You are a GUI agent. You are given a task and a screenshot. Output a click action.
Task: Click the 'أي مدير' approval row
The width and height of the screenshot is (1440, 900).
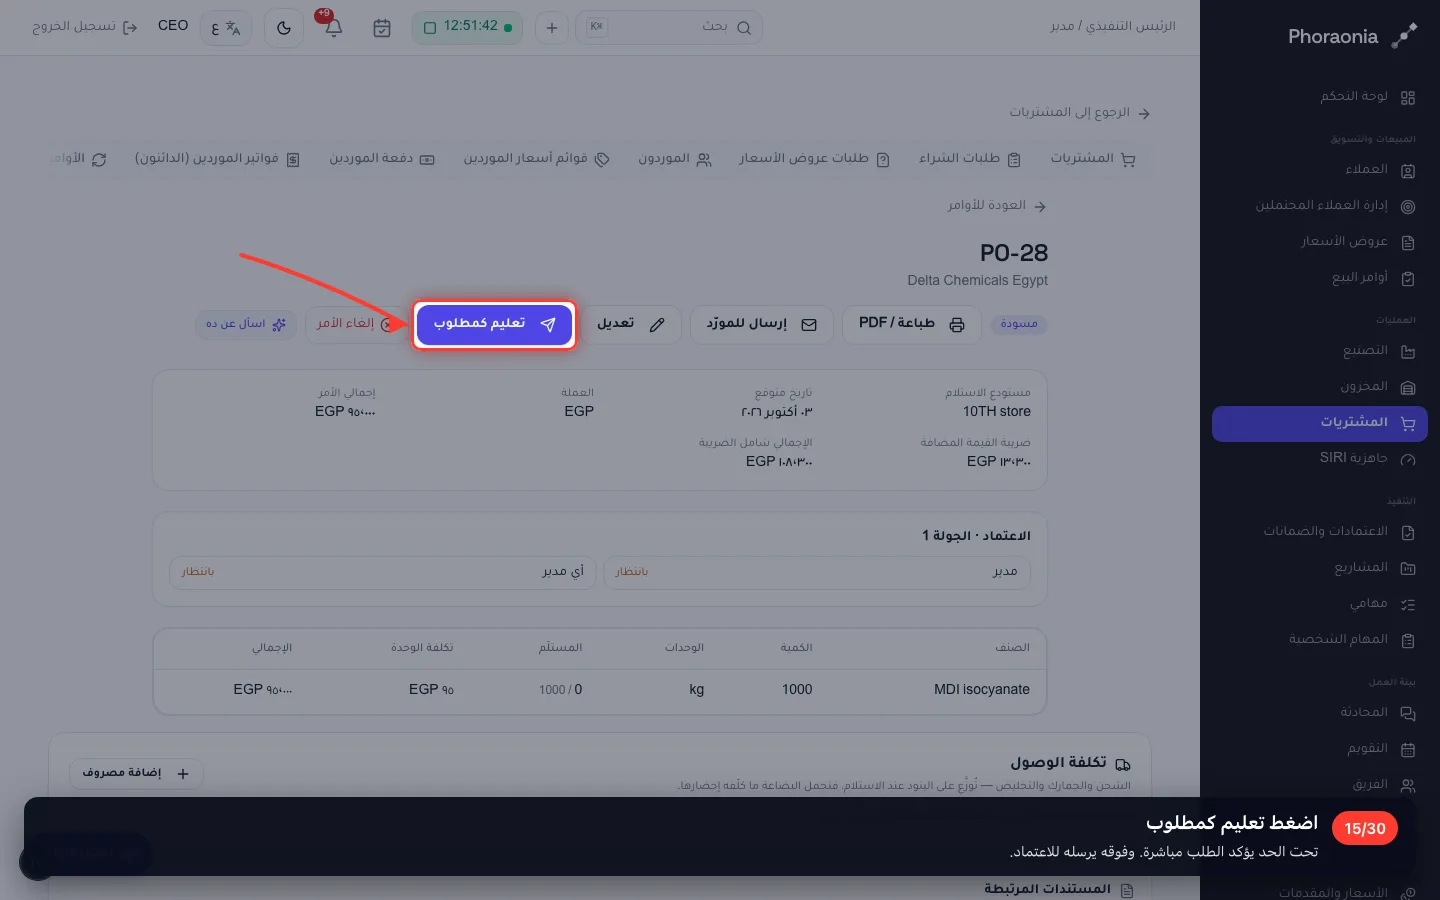click(383, 572)
